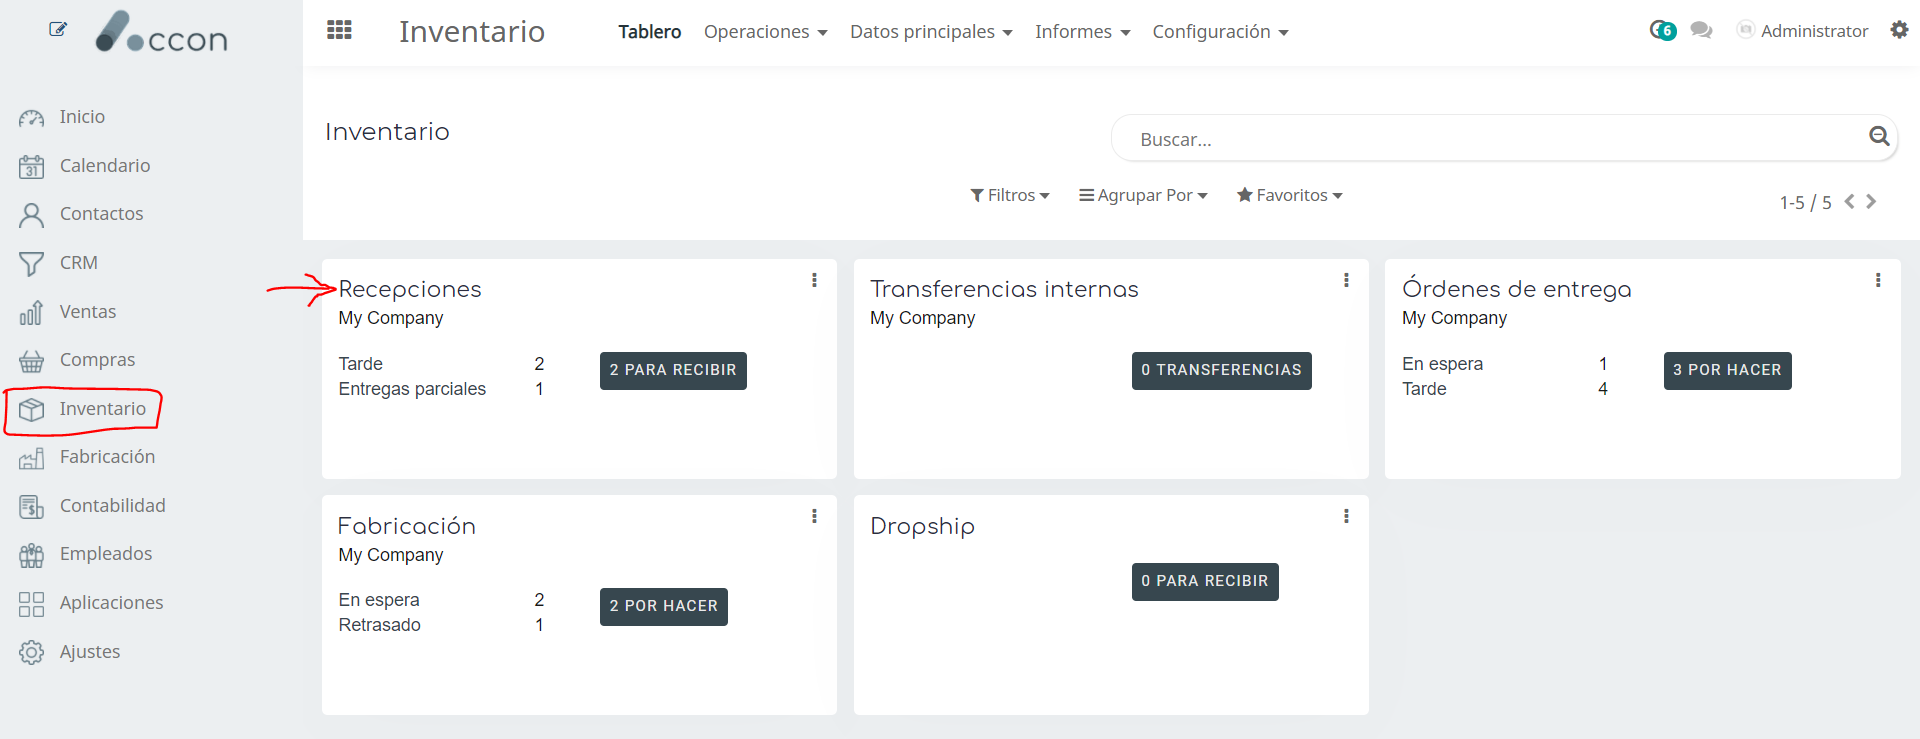Screen dimensions: 1920x739
Task: Click the debug gear icon top right
Action: 1899,30
